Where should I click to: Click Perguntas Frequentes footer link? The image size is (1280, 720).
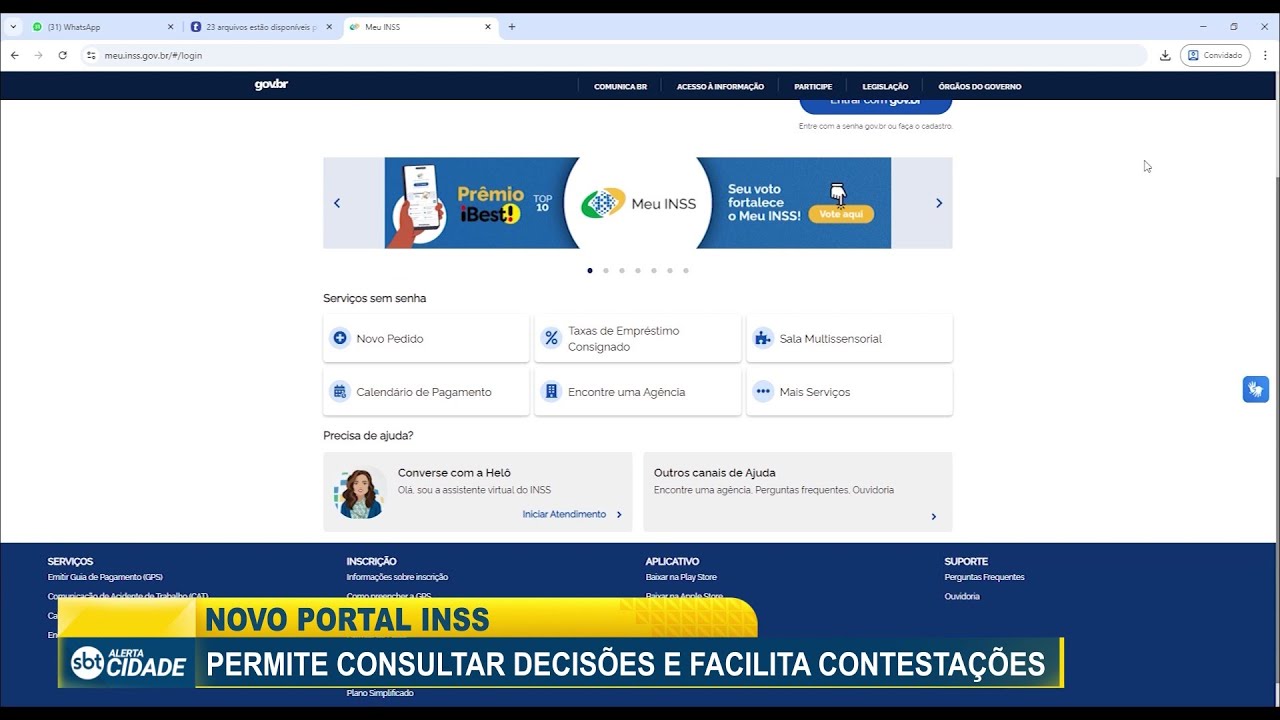pyautogui.click(x=984, y=577)
